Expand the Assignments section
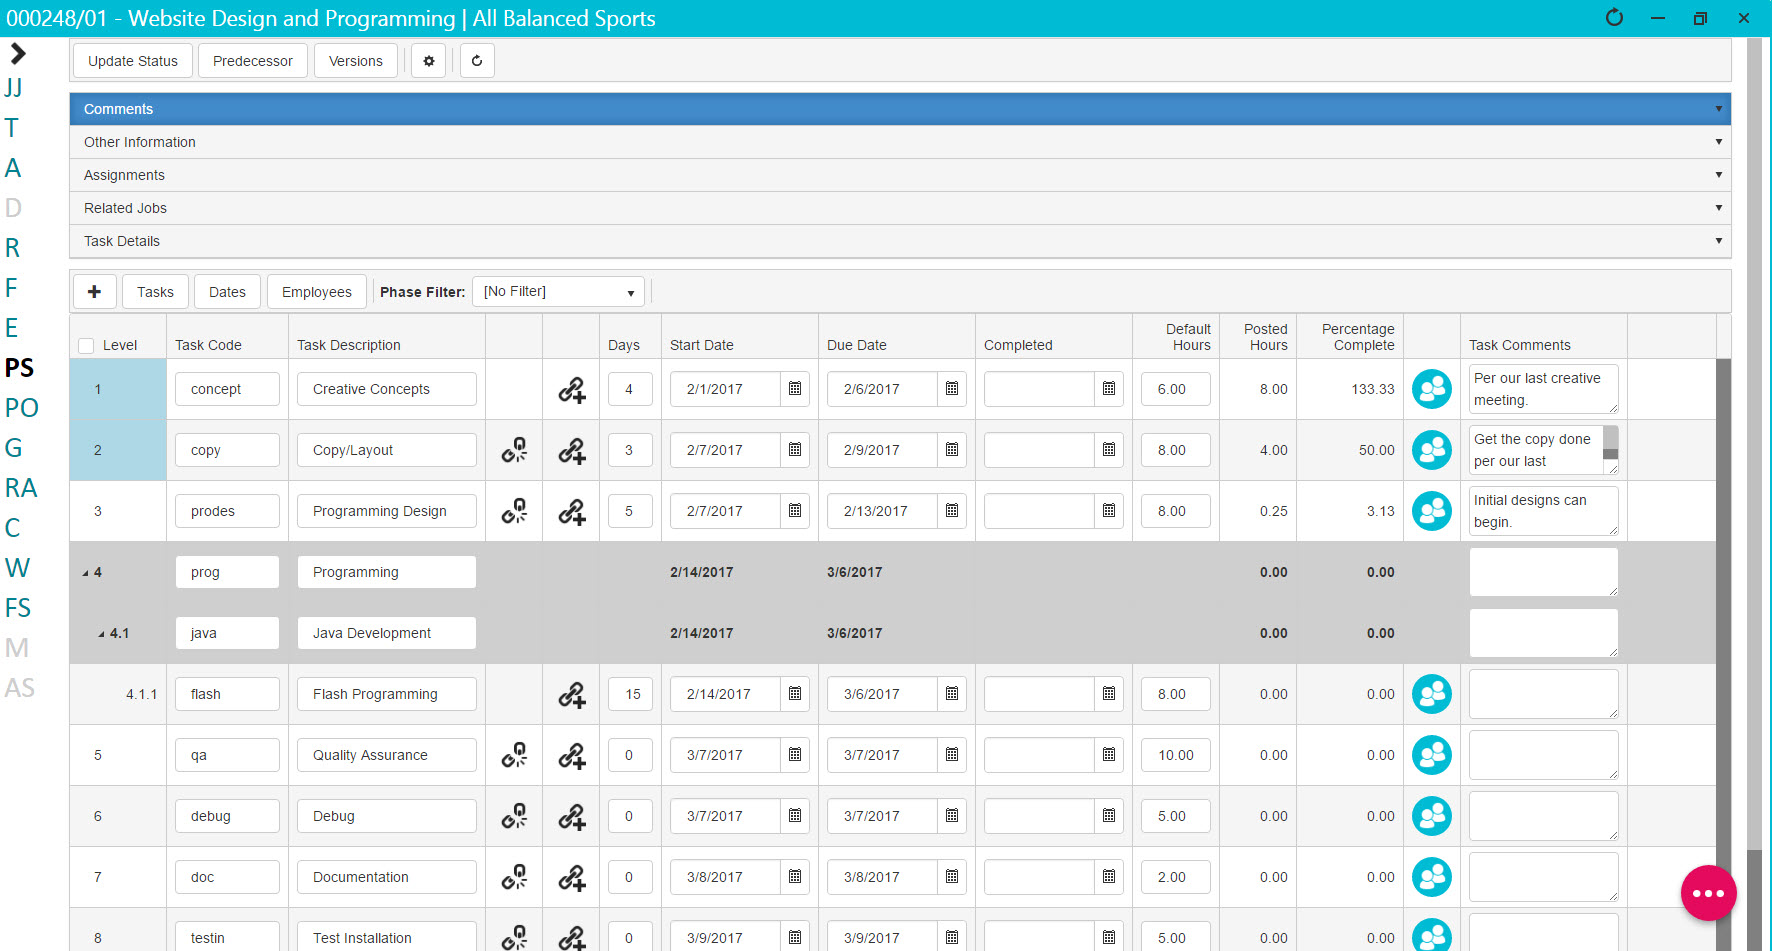This screenshot has height=951, width=1772. [900, 175]
